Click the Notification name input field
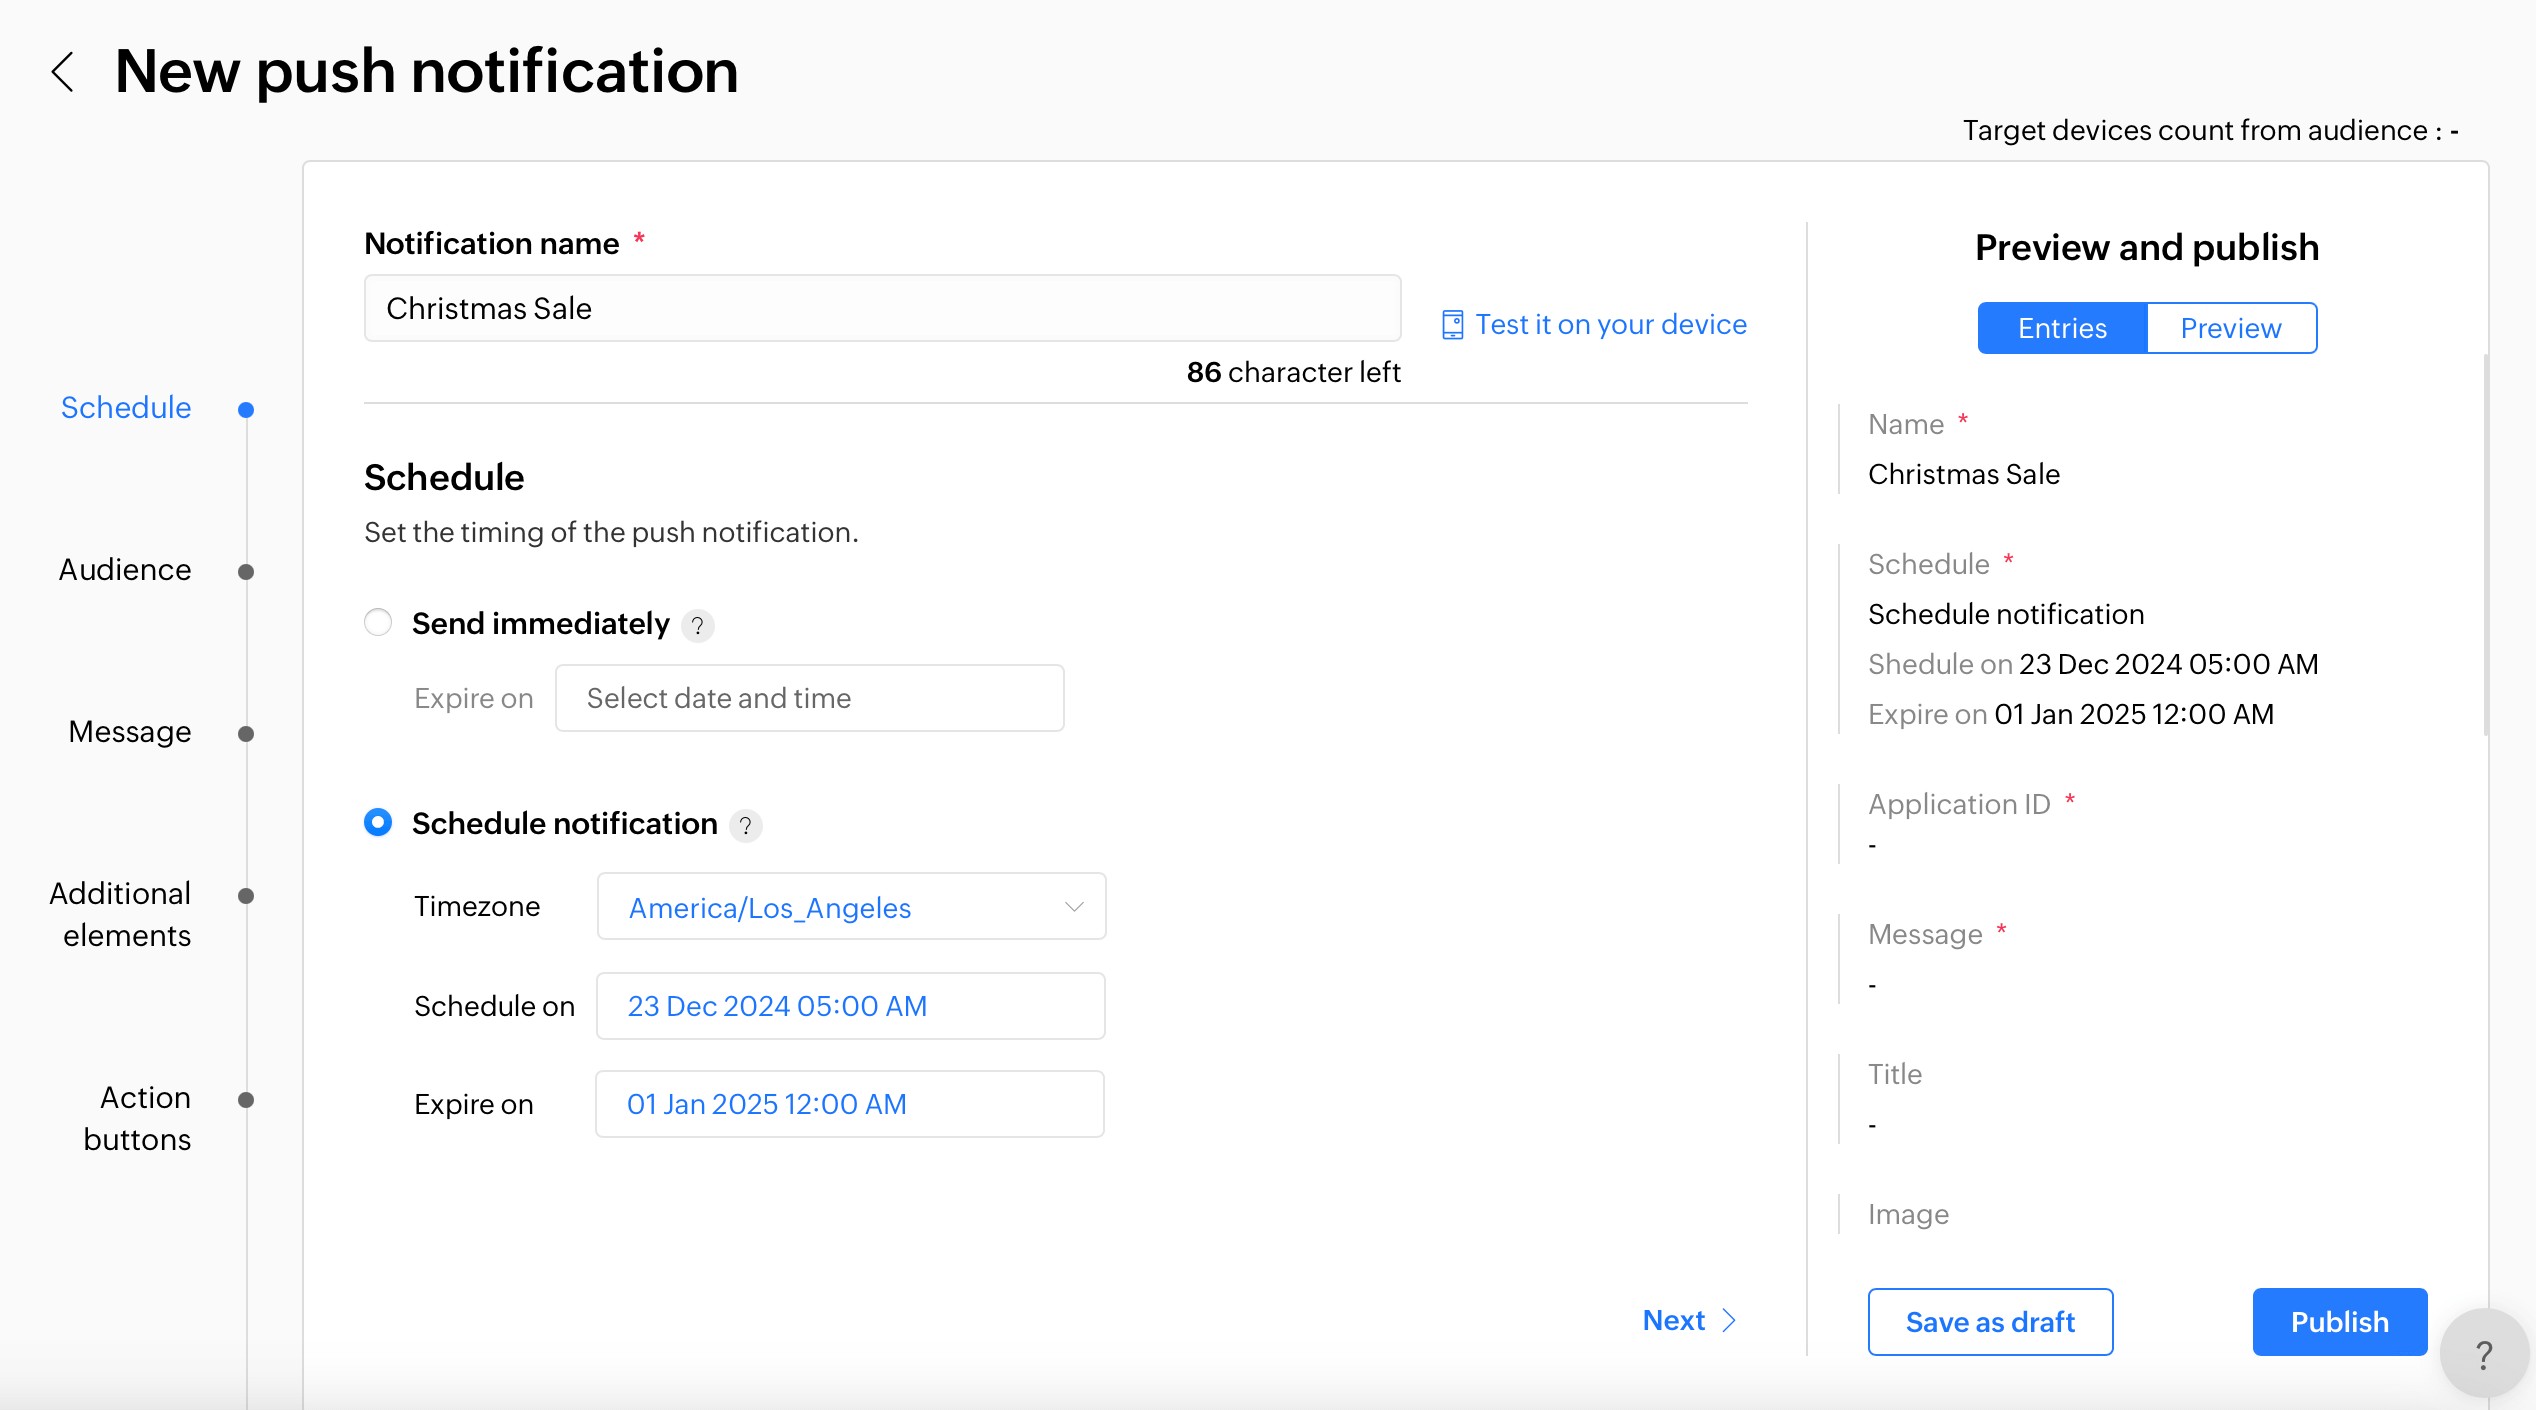 (x=882, y=309)
